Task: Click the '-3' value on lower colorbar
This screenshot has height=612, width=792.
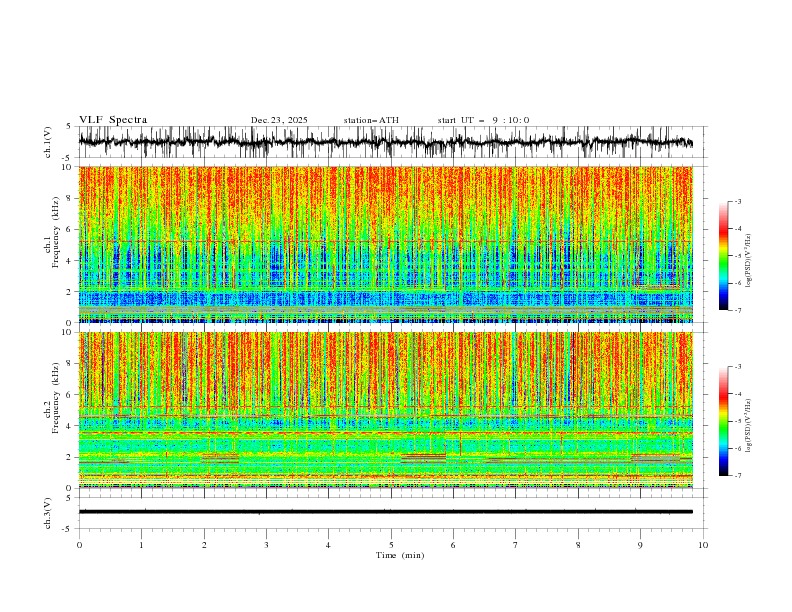Action: (738, 367)
